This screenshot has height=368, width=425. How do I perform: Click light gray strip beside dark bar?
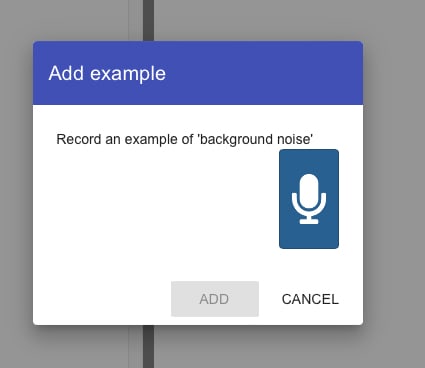tap(136, 20)
